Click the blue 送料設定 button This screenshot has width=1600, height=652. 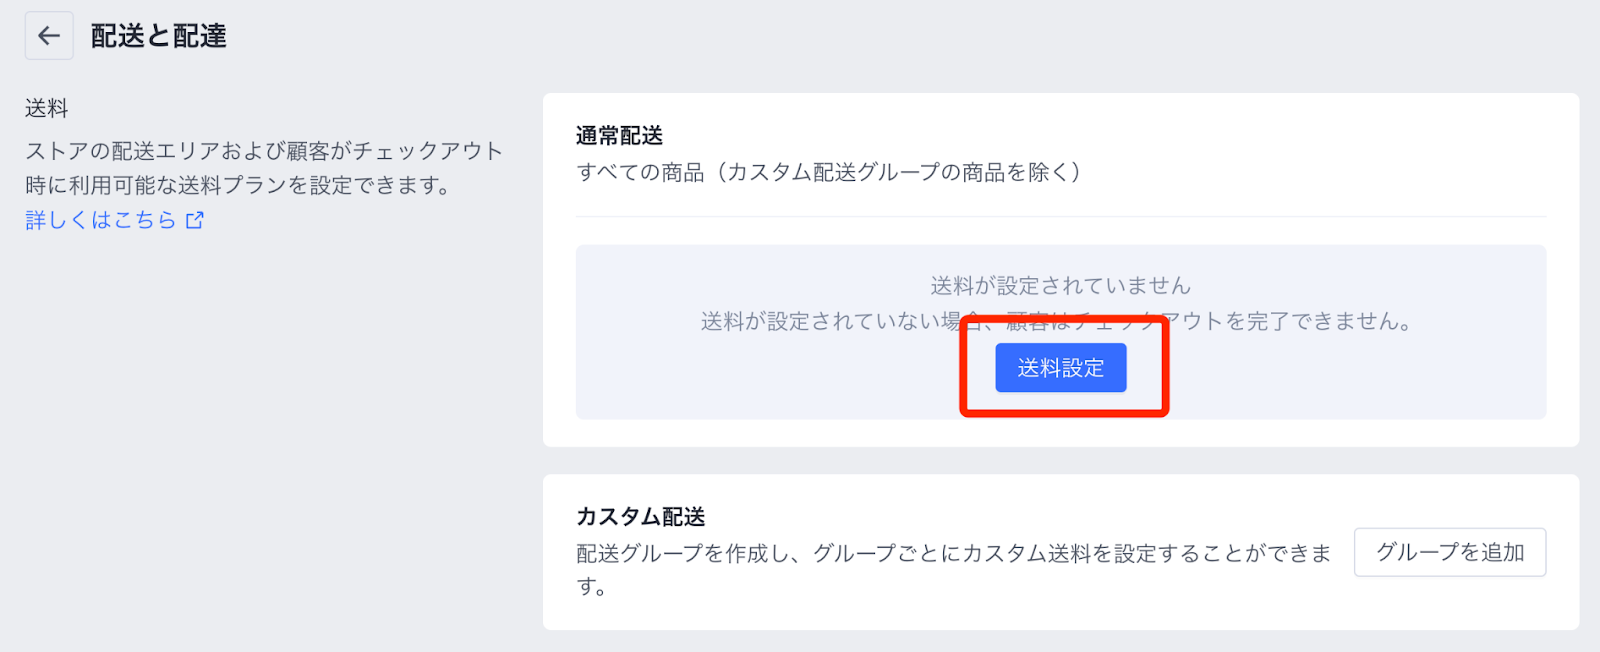coord(1061,367)
